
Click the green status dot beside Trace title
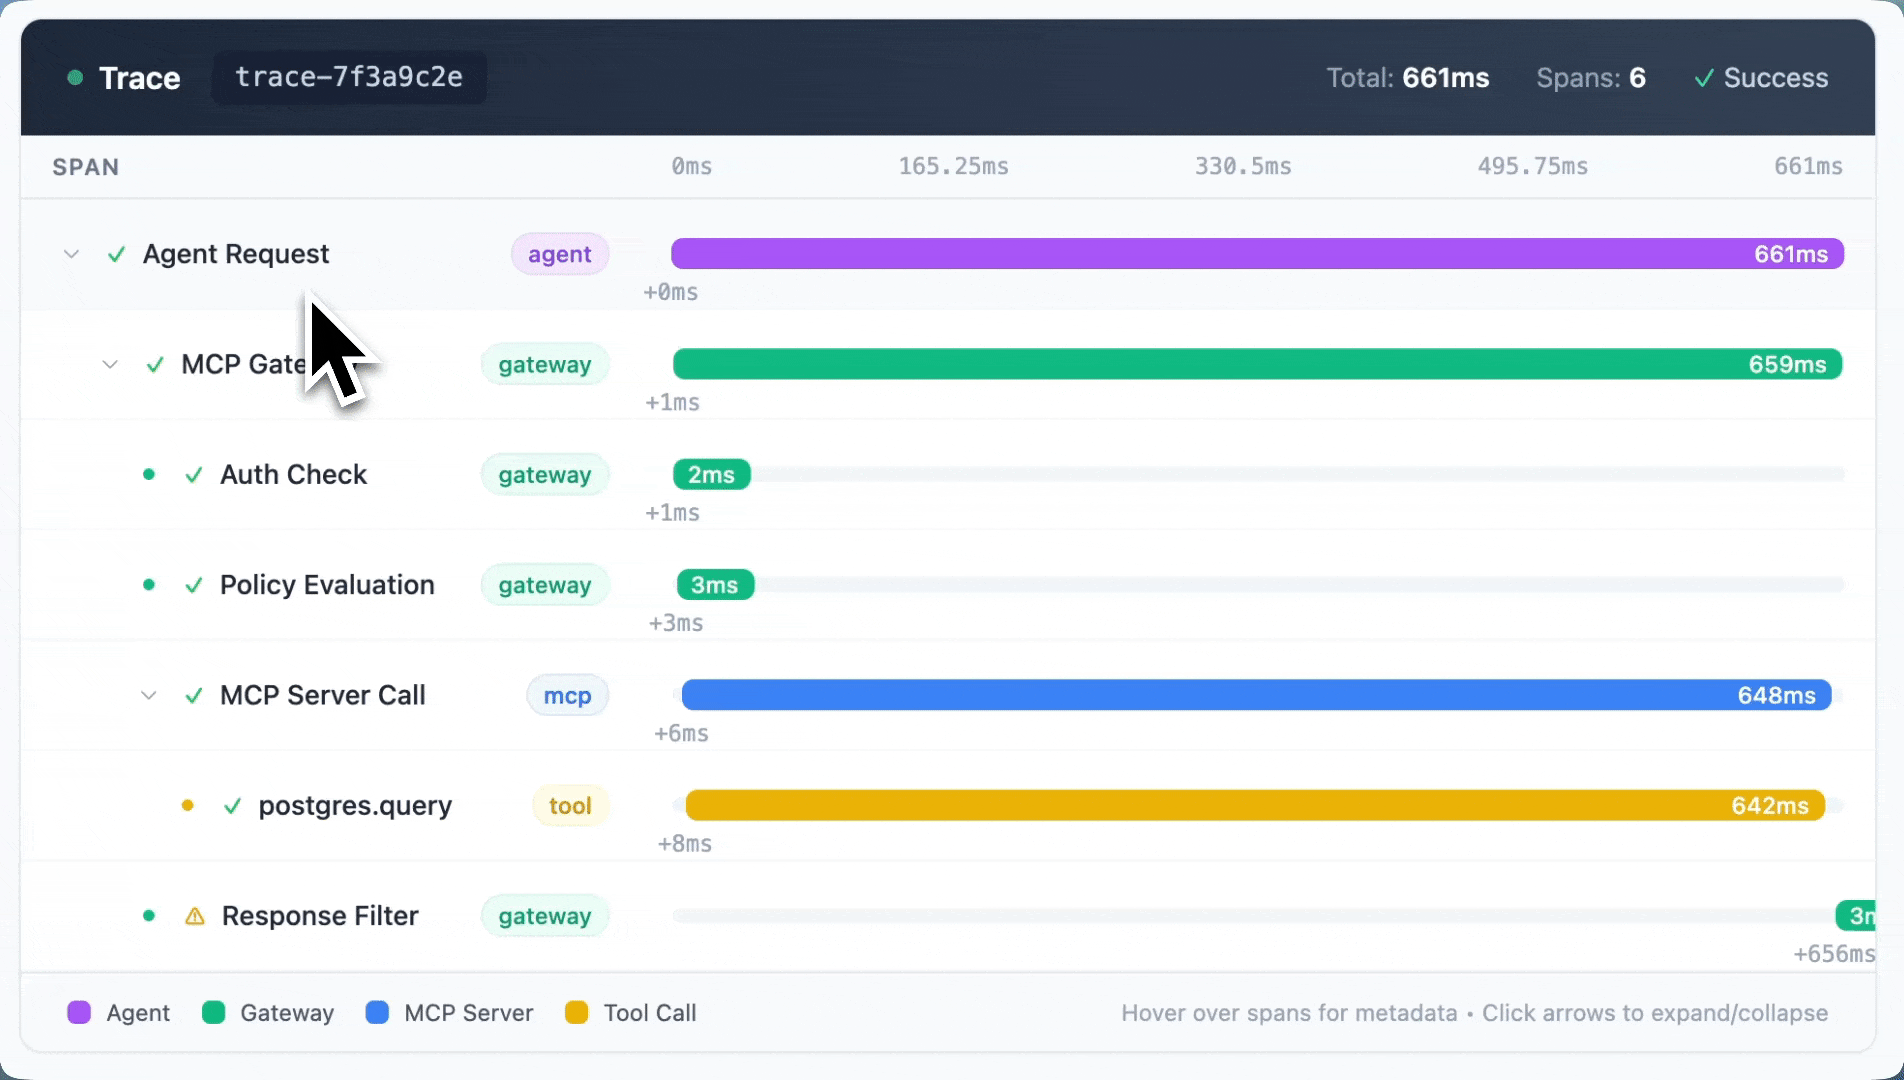[75, 78]
